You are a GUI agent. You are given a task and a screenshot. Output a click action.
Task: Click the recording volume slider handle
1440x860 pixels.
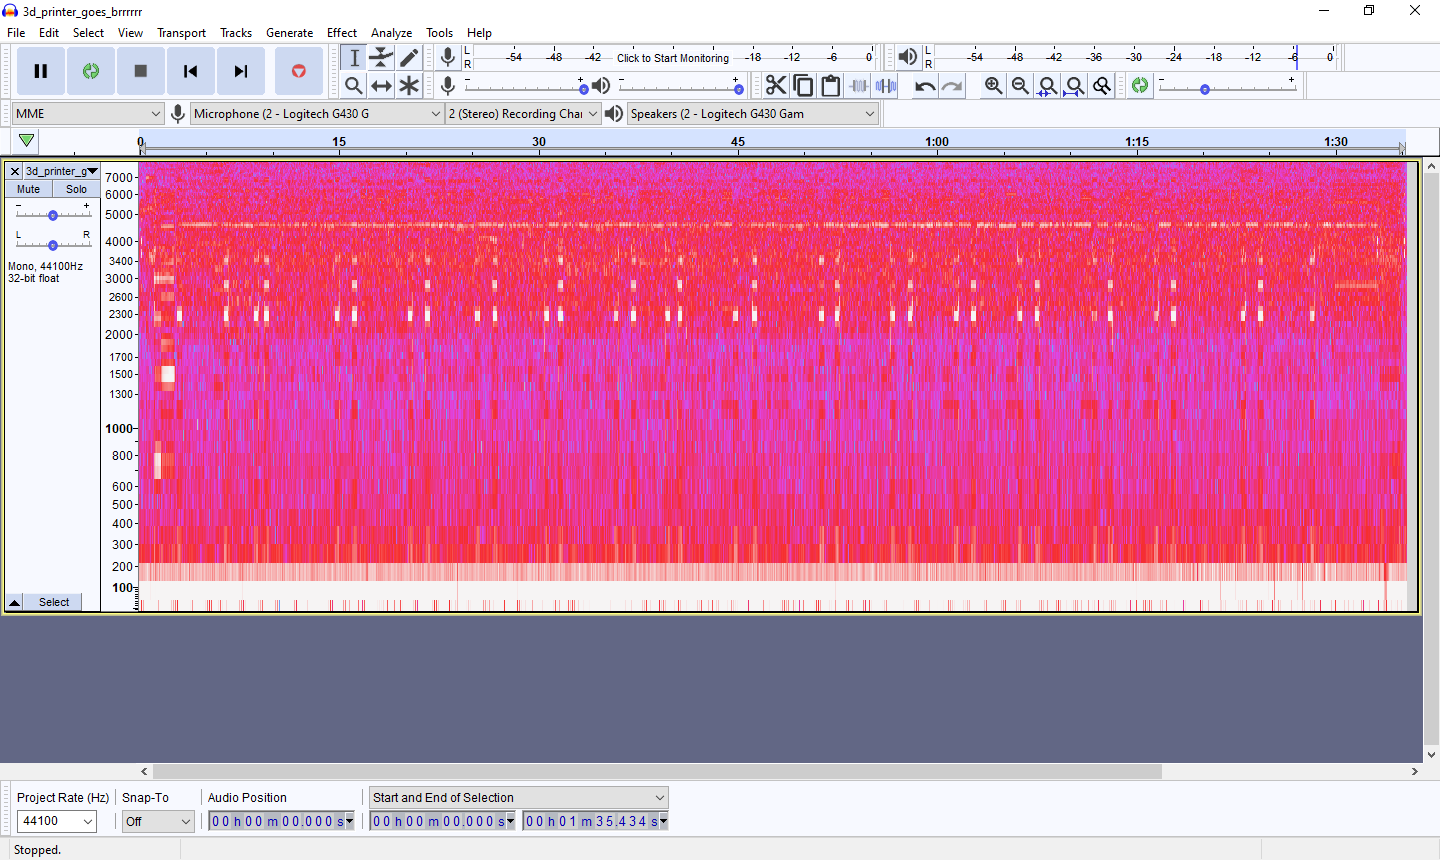[x=583, y=89]
